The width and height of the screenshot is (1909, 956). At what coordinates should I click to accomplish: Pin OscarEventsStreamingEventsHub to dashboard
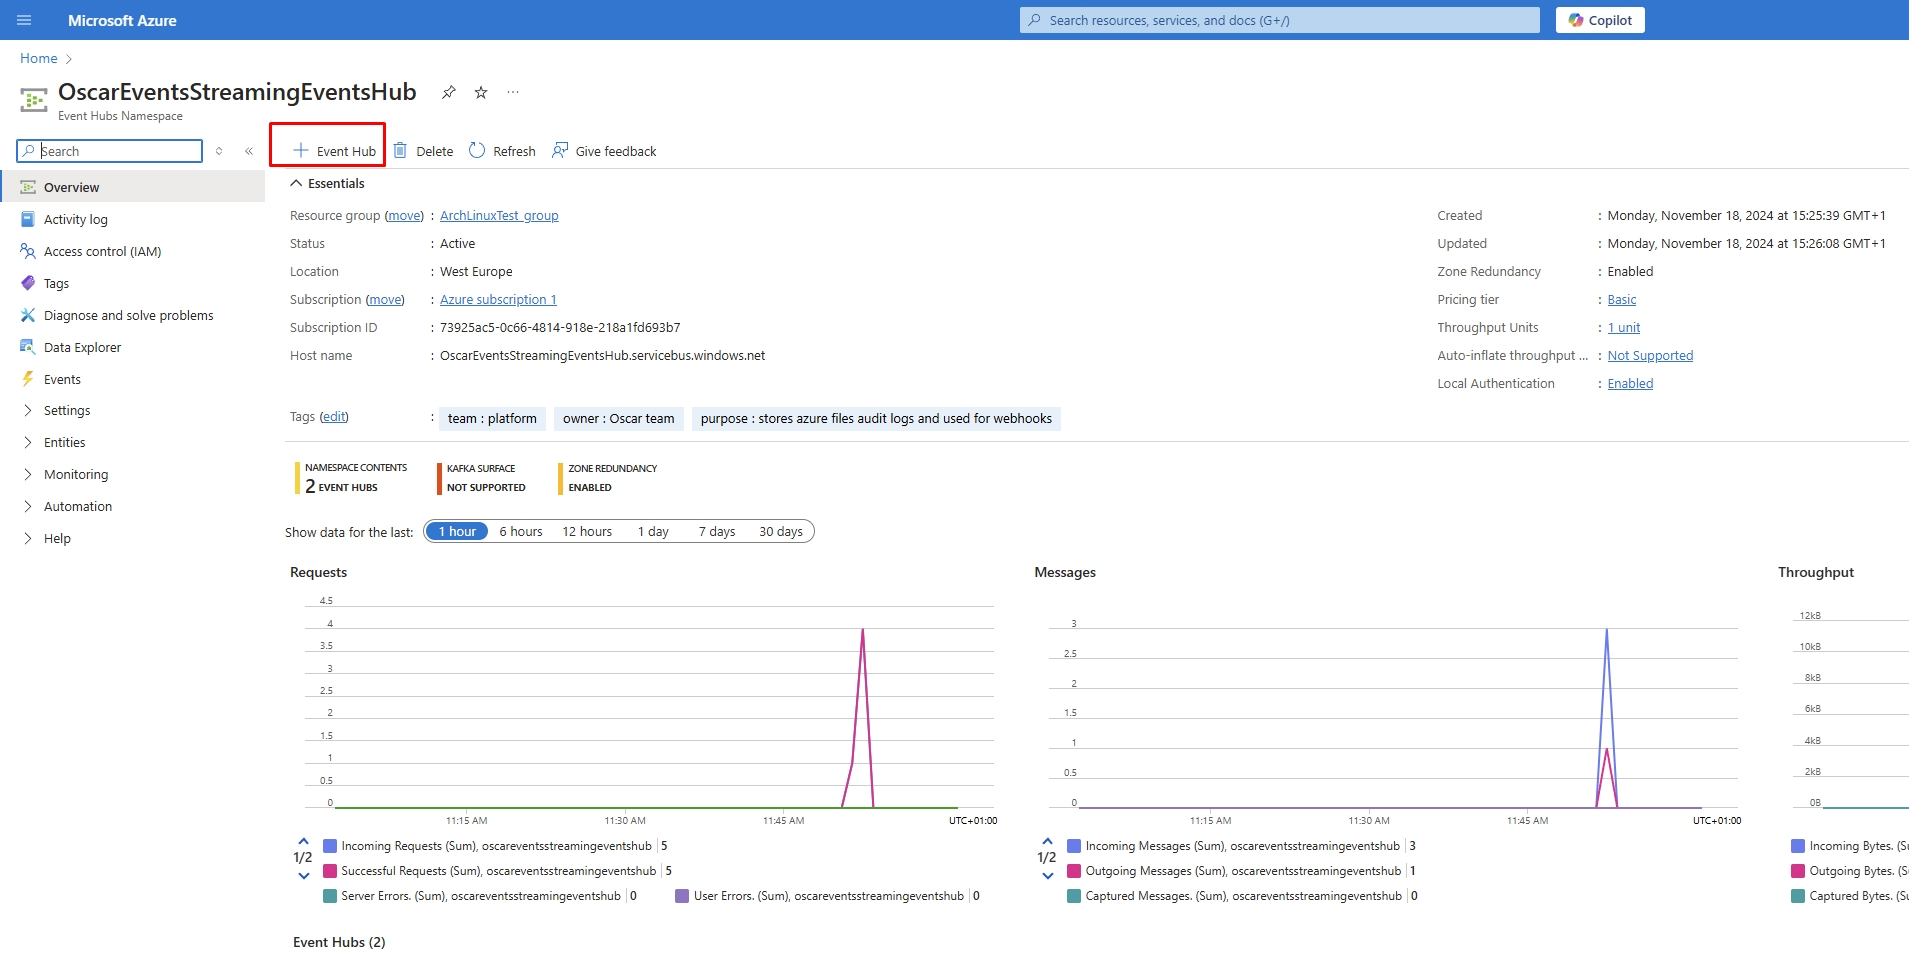pos(449,92)
